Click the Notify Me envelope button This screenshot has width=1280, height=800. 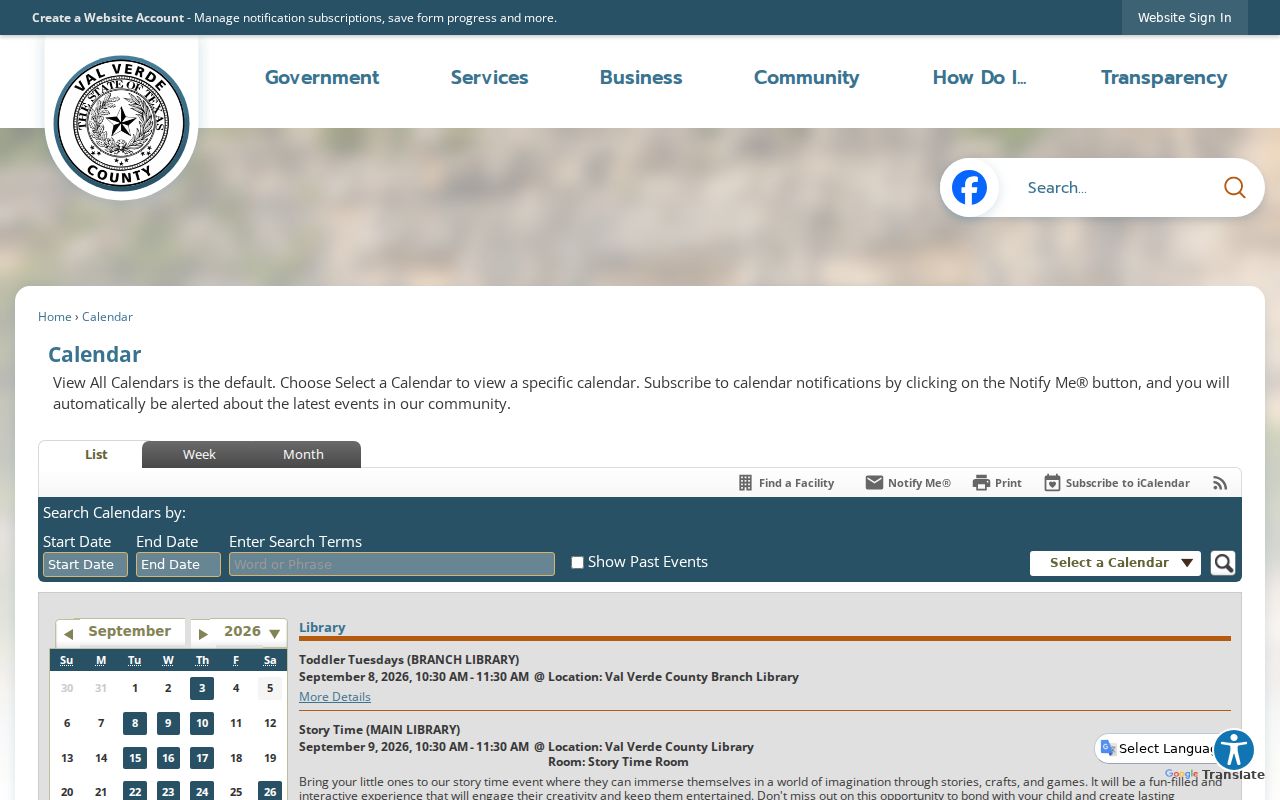click(x=908, y=483)
